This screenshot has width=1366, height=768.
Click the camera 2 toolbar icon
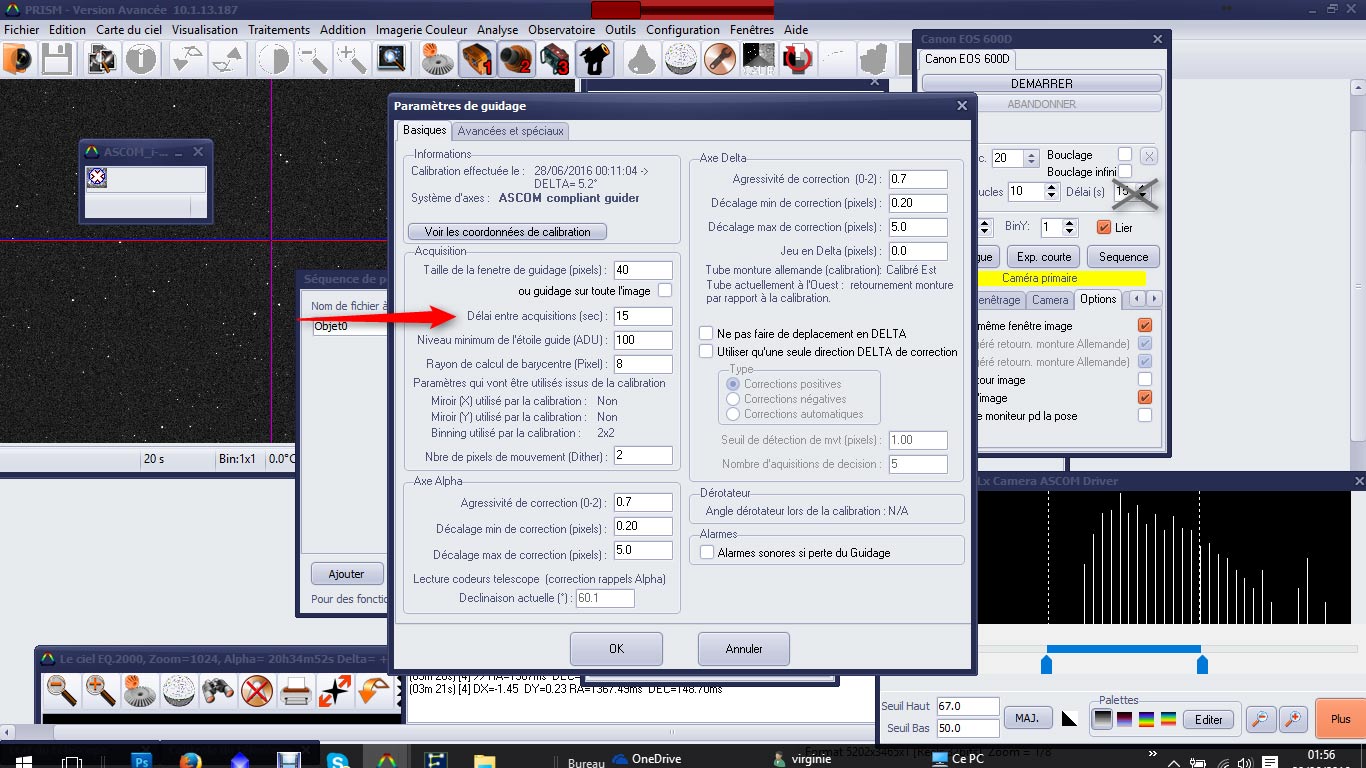516,60
